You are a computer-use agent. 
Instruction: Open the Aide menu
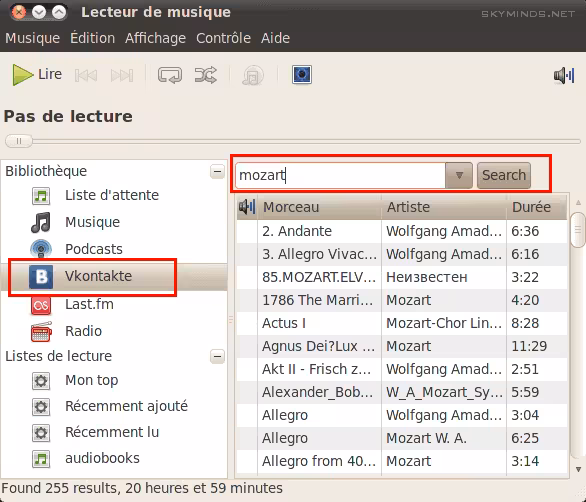point(275,38)
